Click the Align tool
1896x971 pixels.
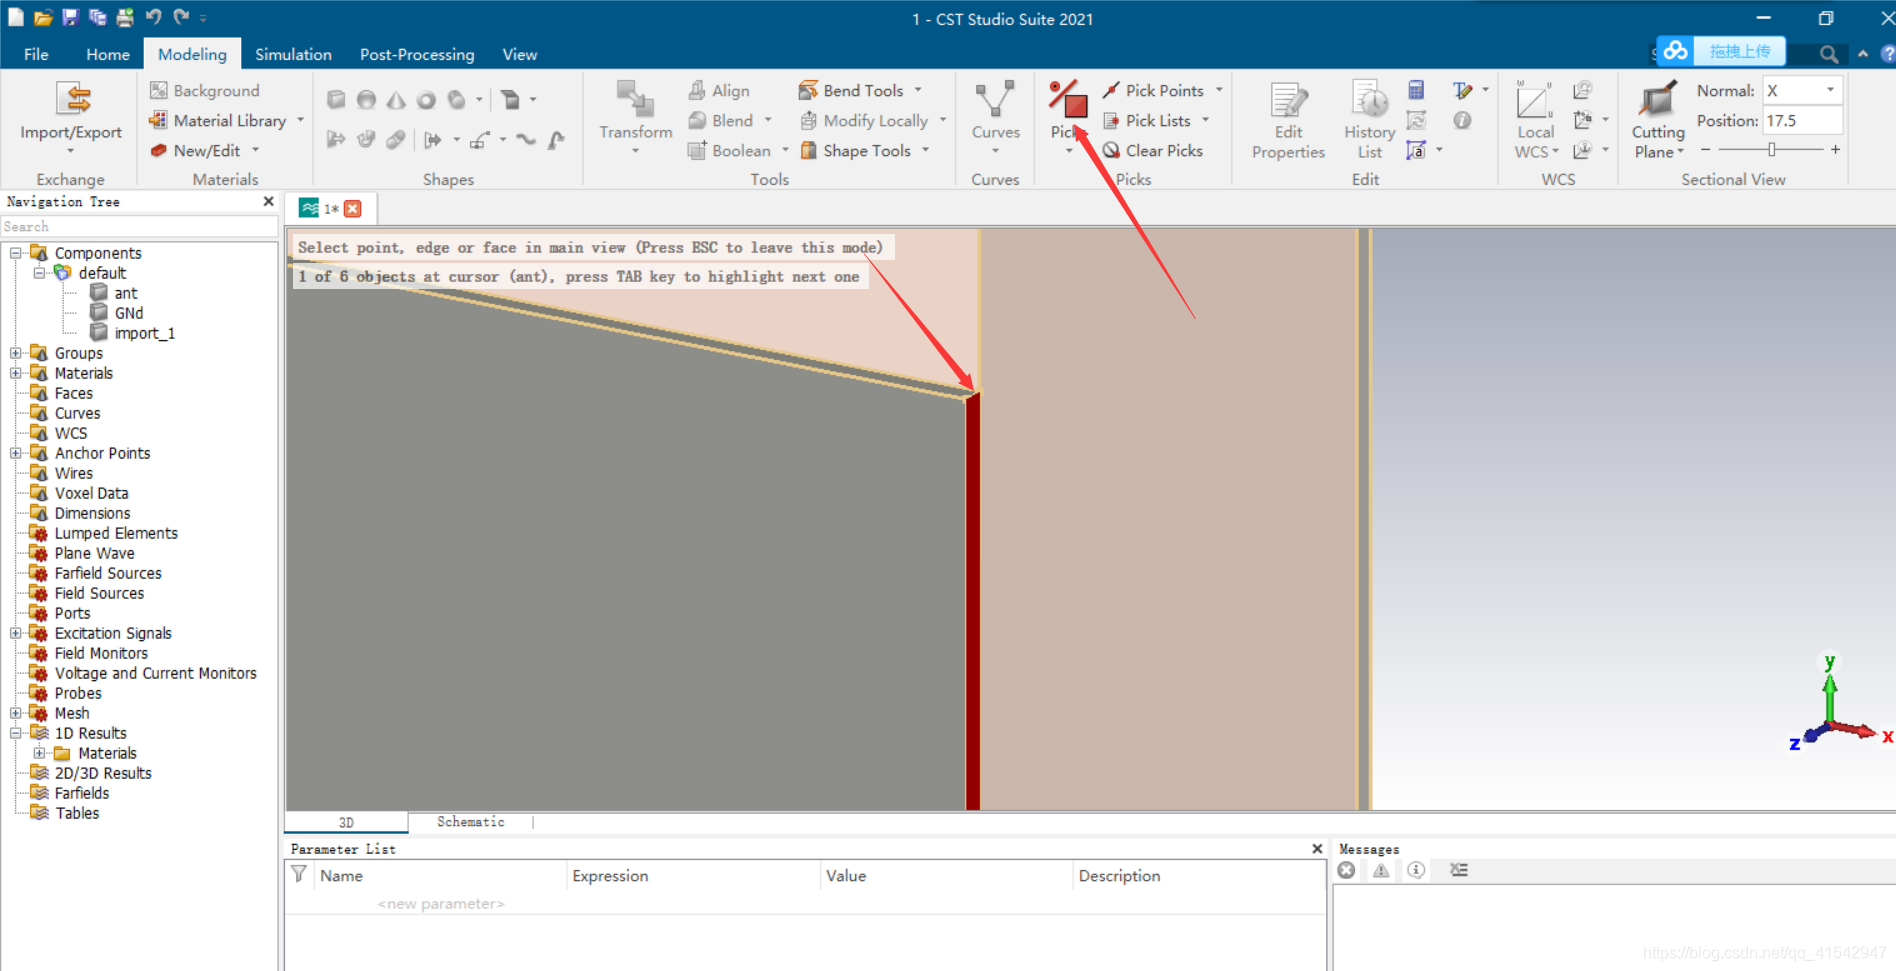719,90
